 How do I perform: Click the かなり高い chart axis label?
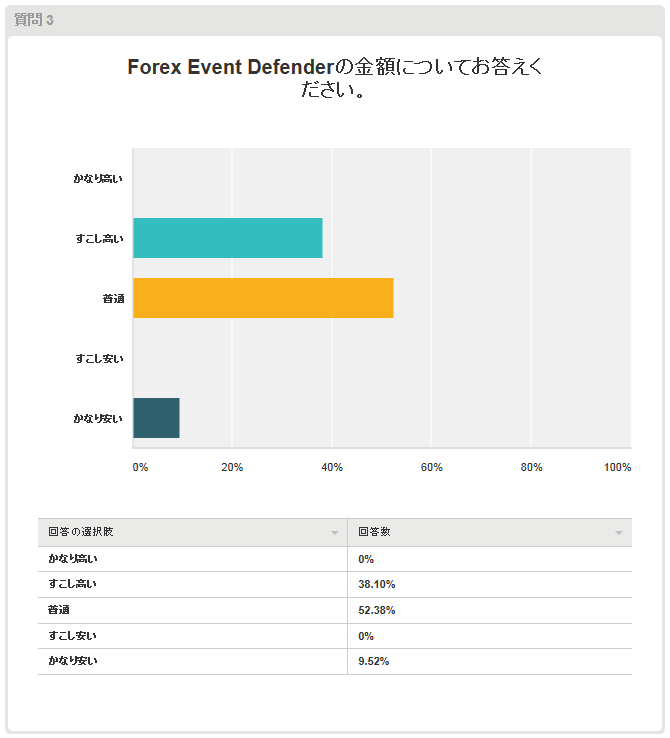98,178
